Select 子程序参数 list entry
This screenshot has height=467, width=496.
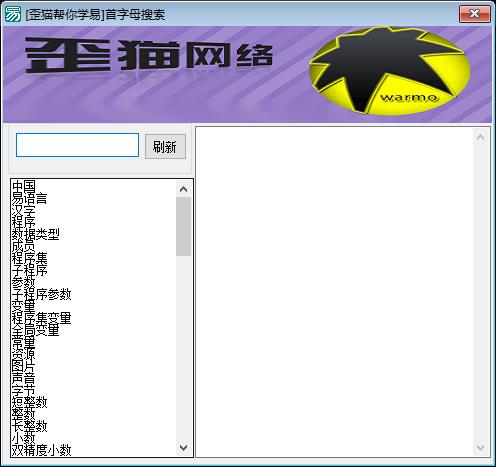pos(42,294)
